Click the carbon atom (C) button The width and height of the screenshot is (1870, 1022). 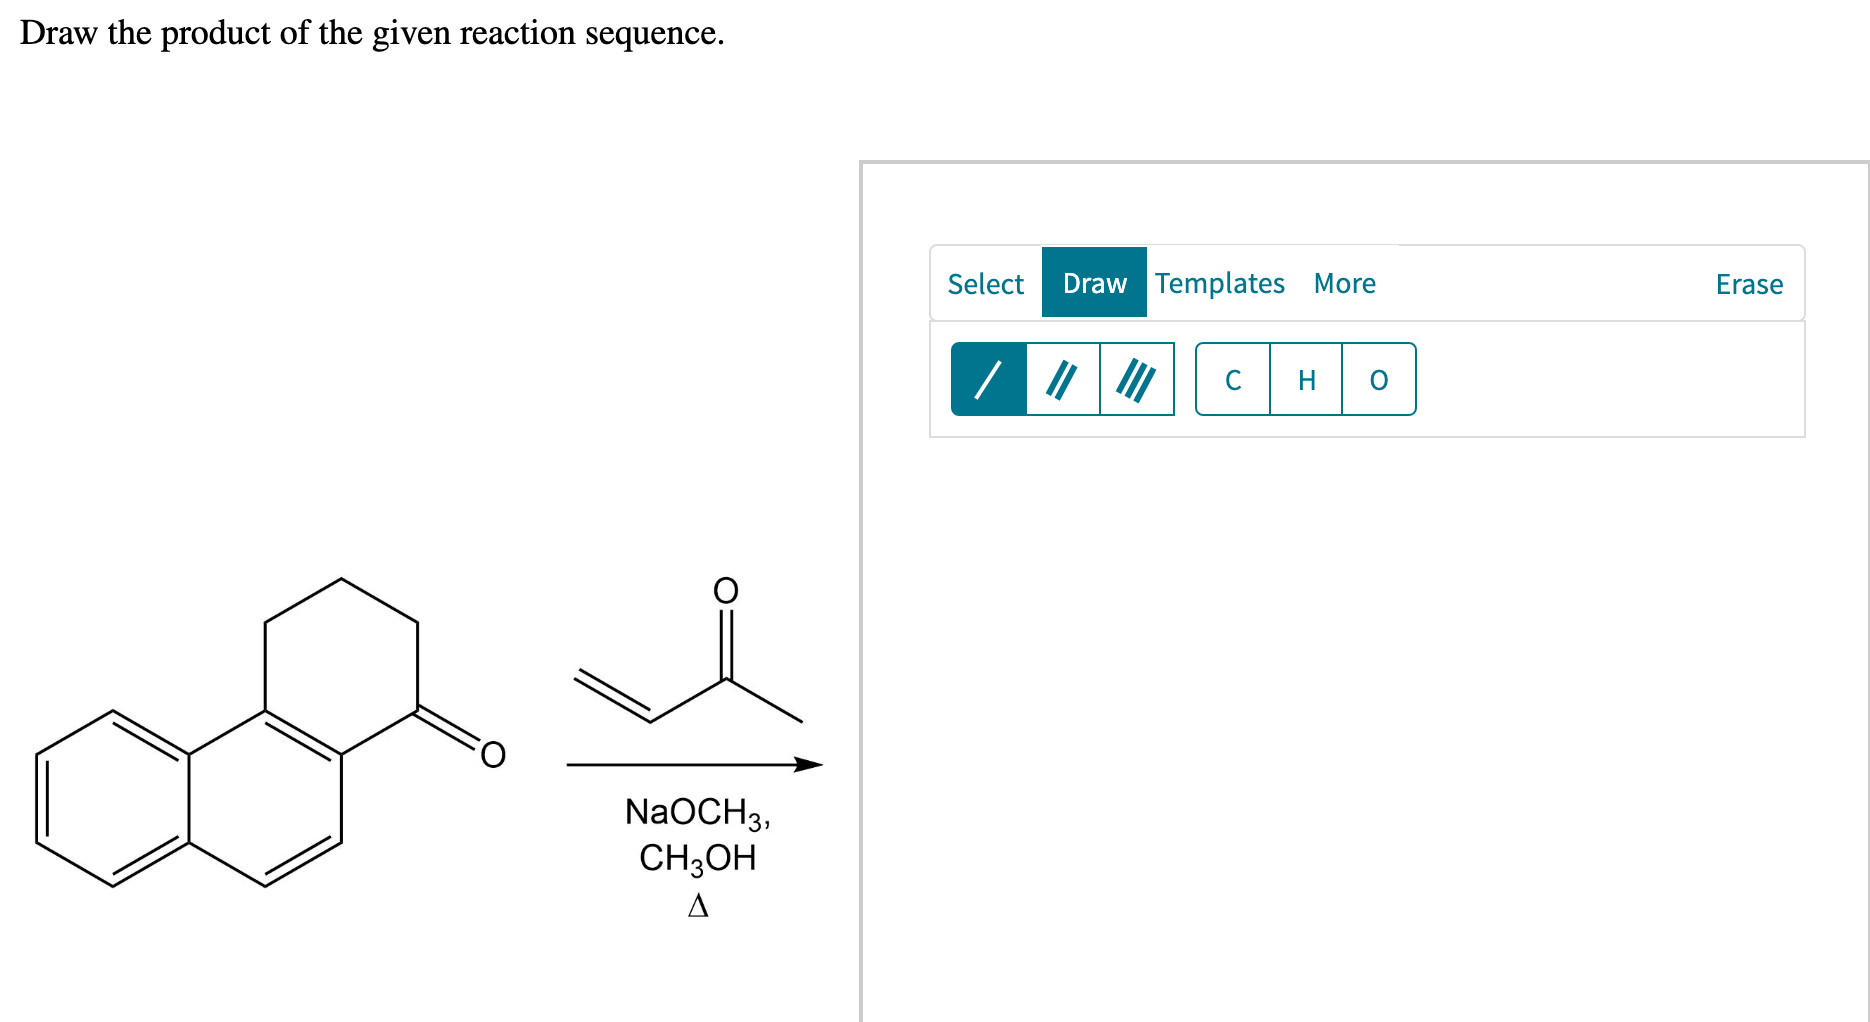click(1233, 378)
